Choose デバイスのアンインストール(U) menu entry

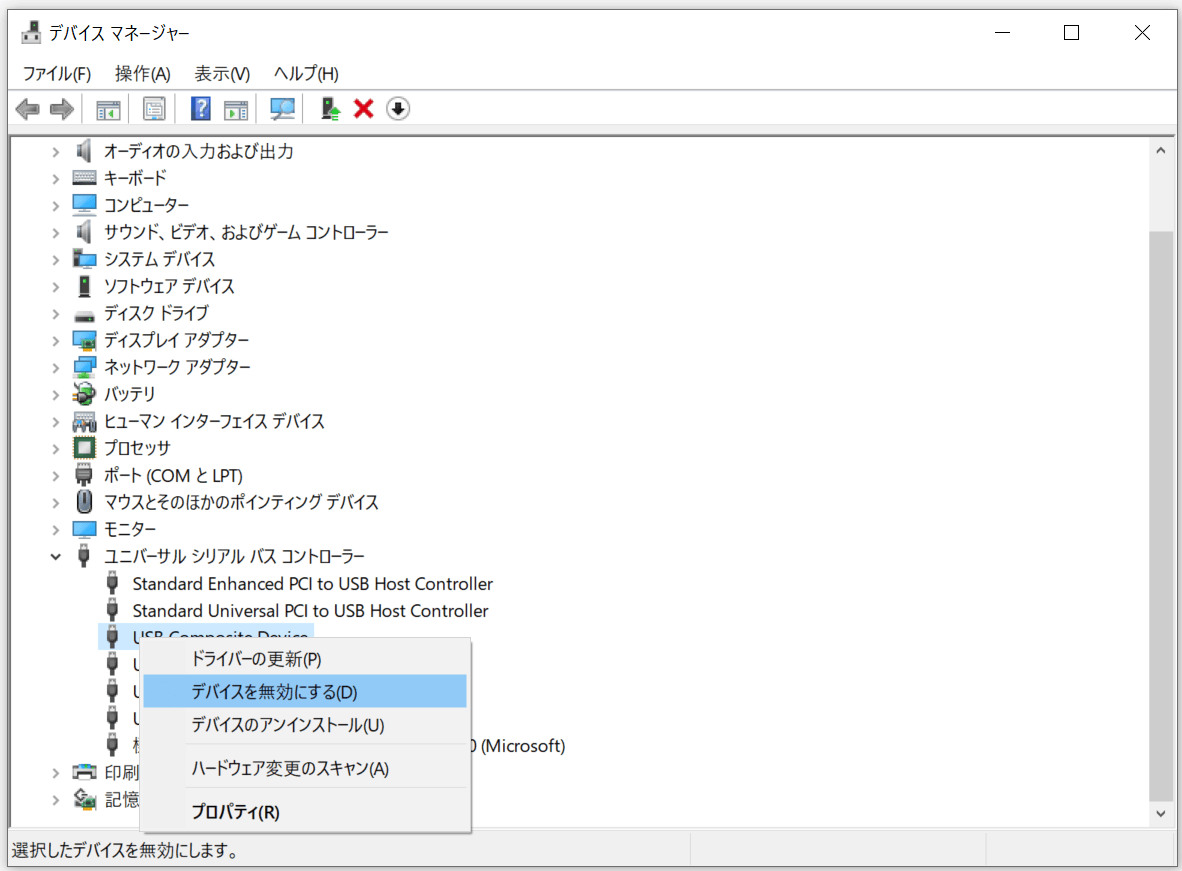[305, 725]
